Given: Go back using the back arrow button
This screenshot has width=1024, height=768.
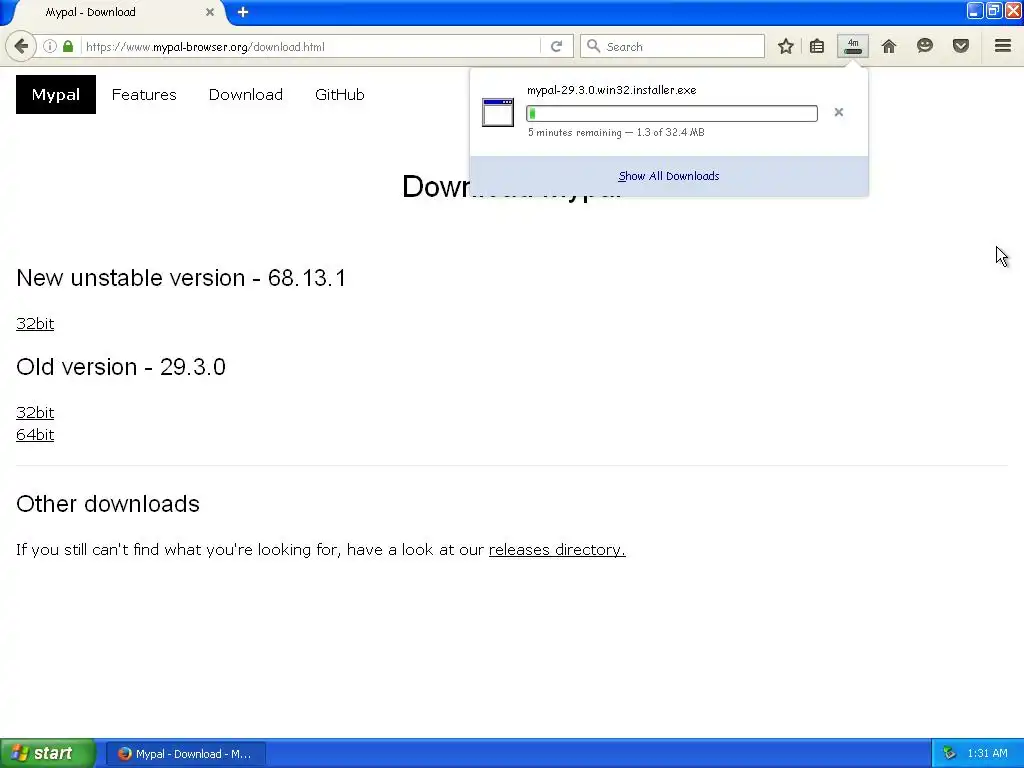Looking at the screenshot, I should (x=21, y=46).
